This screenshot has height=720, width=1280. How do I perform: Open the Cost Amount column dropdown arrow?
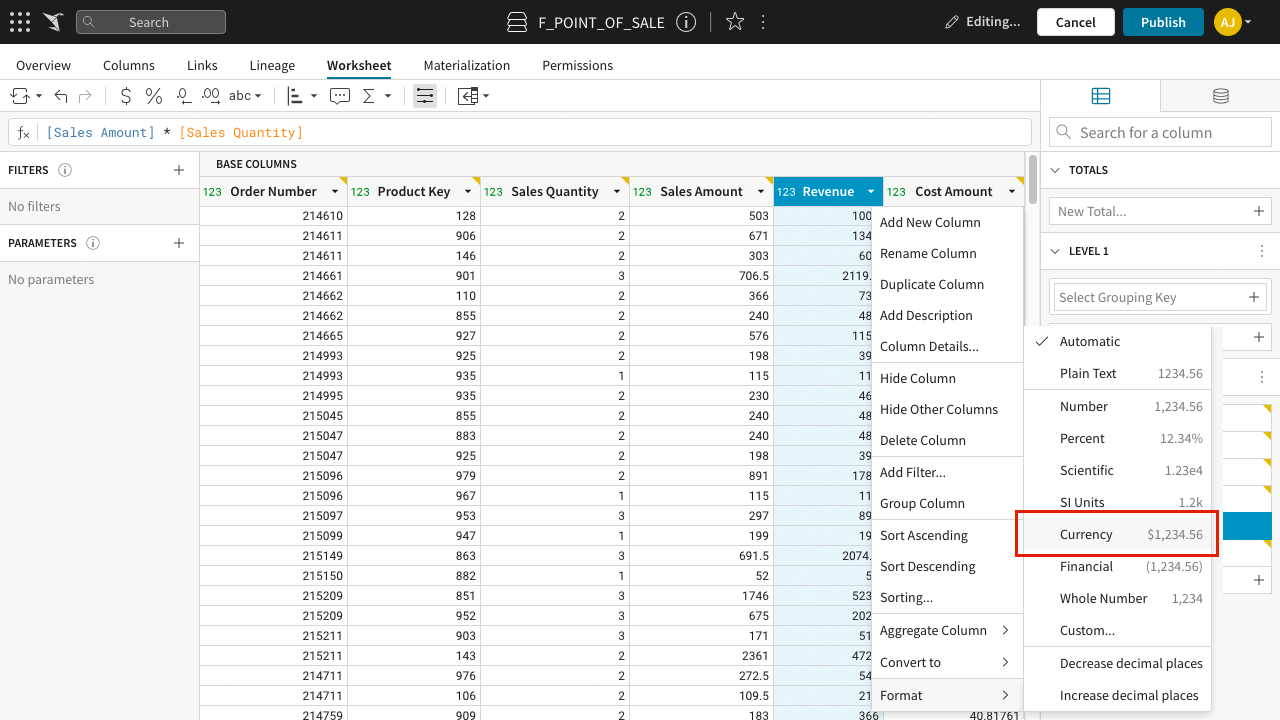[x=1012, y=192]
